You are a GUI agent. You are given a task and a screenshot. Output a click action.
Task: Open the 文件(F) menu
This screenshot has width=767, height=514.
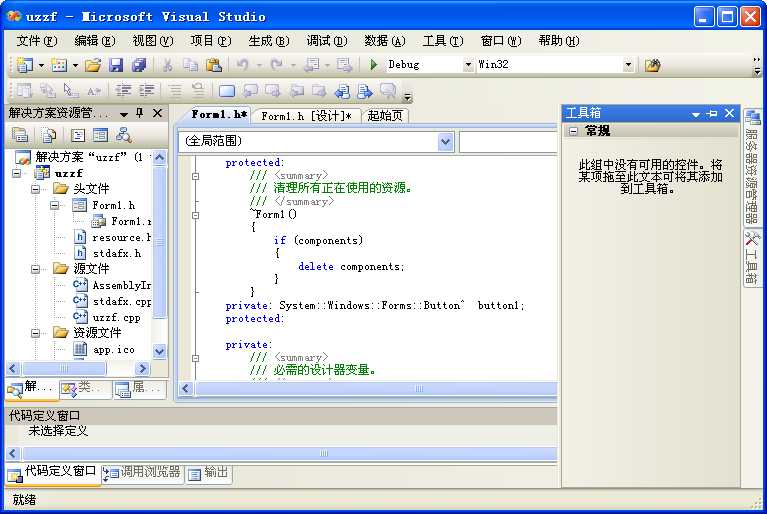point(37,41)
